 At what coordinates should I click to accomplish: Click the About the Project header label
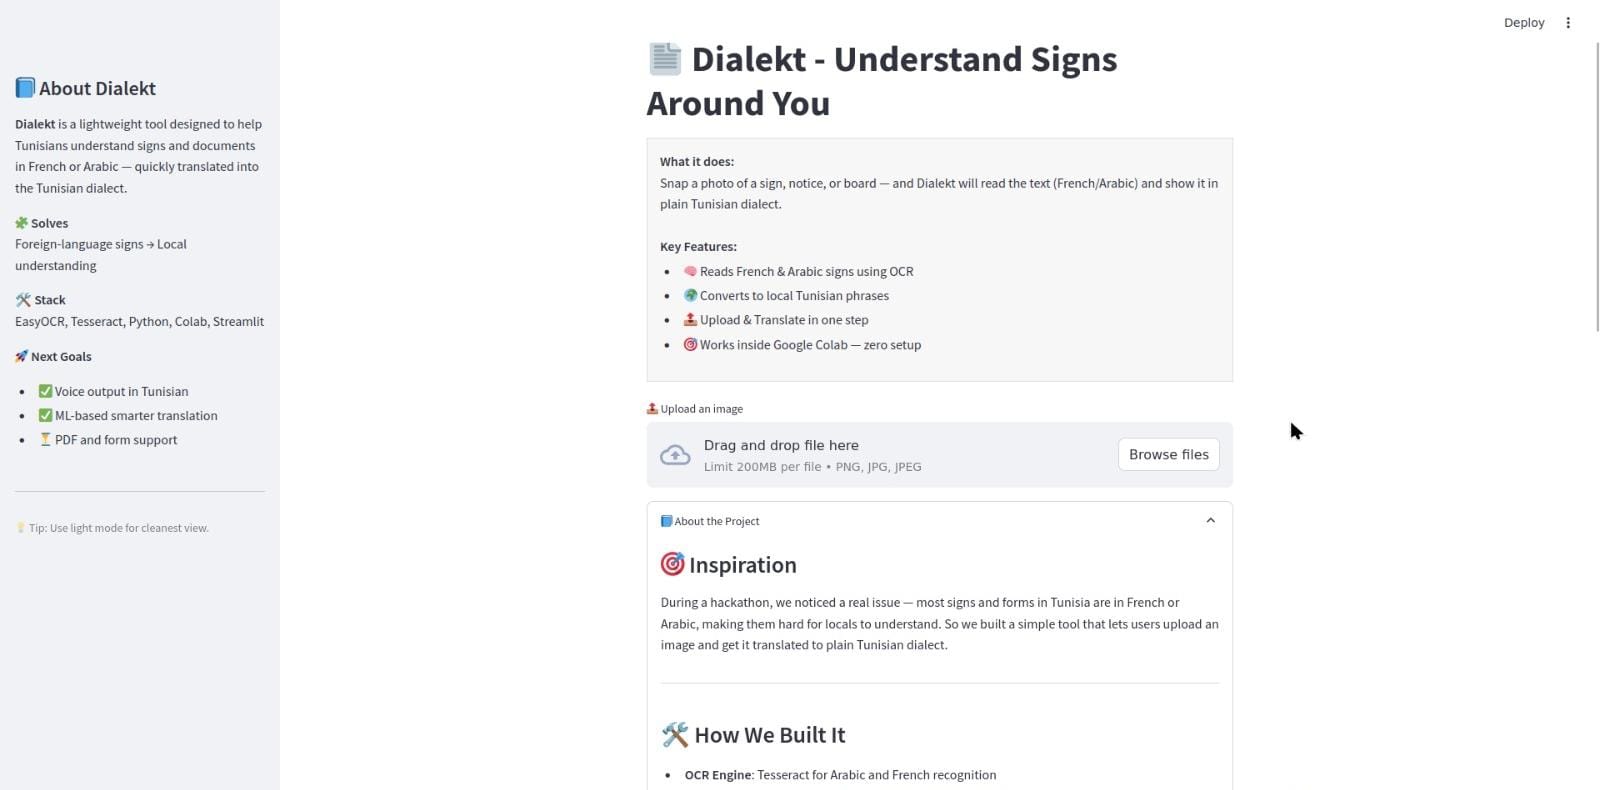[x=716, y=521]
